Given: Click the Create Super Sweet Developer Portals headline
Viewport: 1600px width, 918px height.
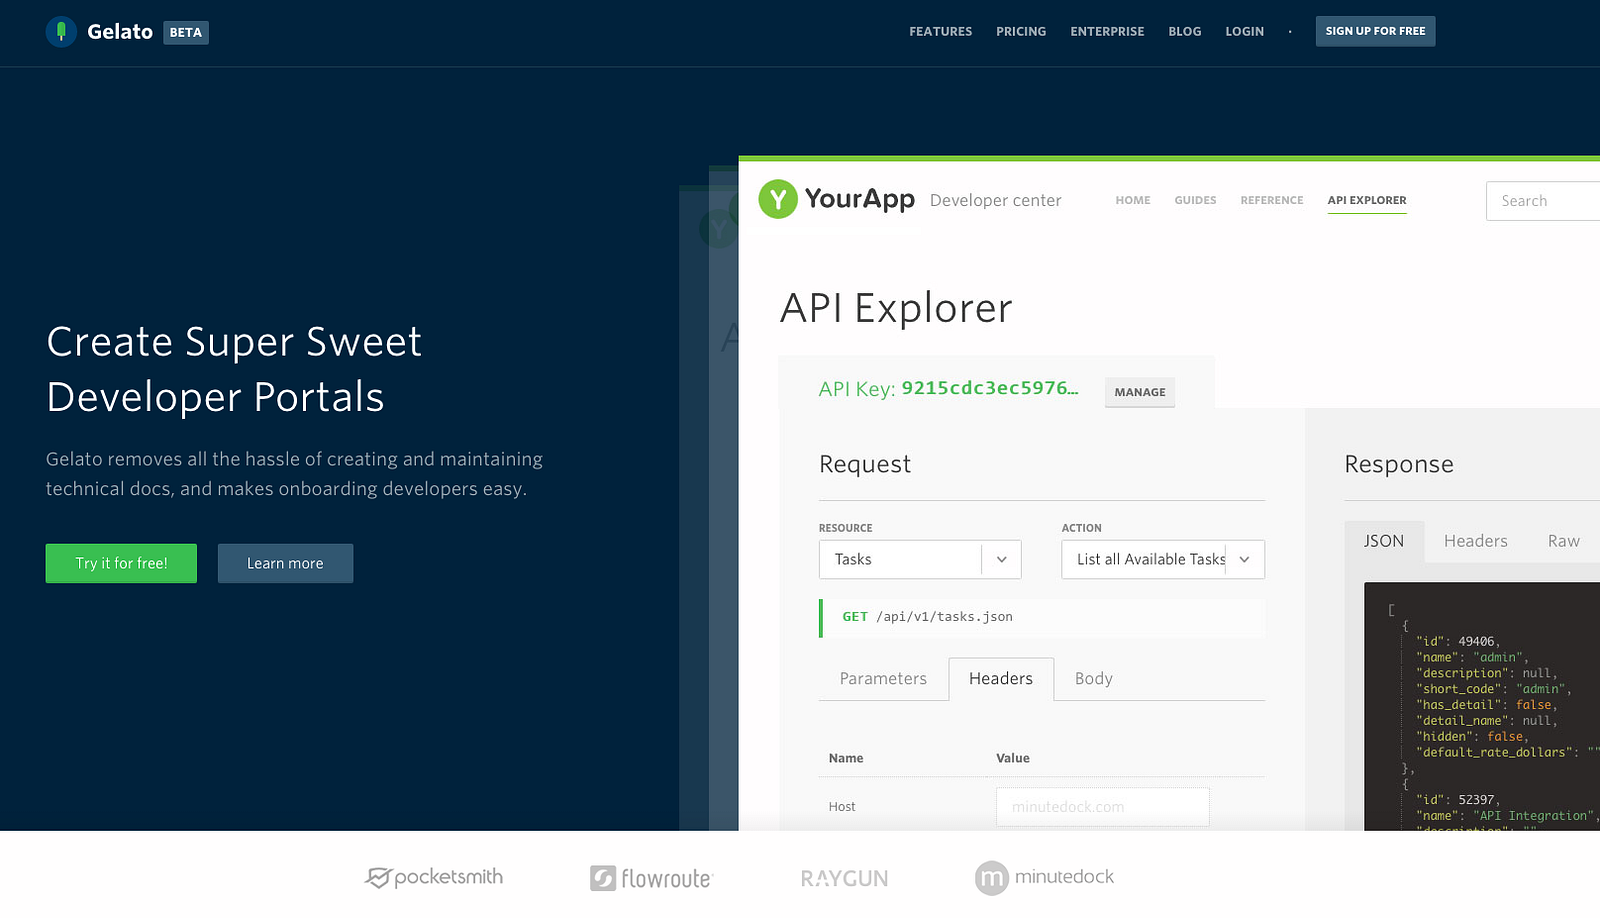Looking at the screenshot, I should pos(234,369).
